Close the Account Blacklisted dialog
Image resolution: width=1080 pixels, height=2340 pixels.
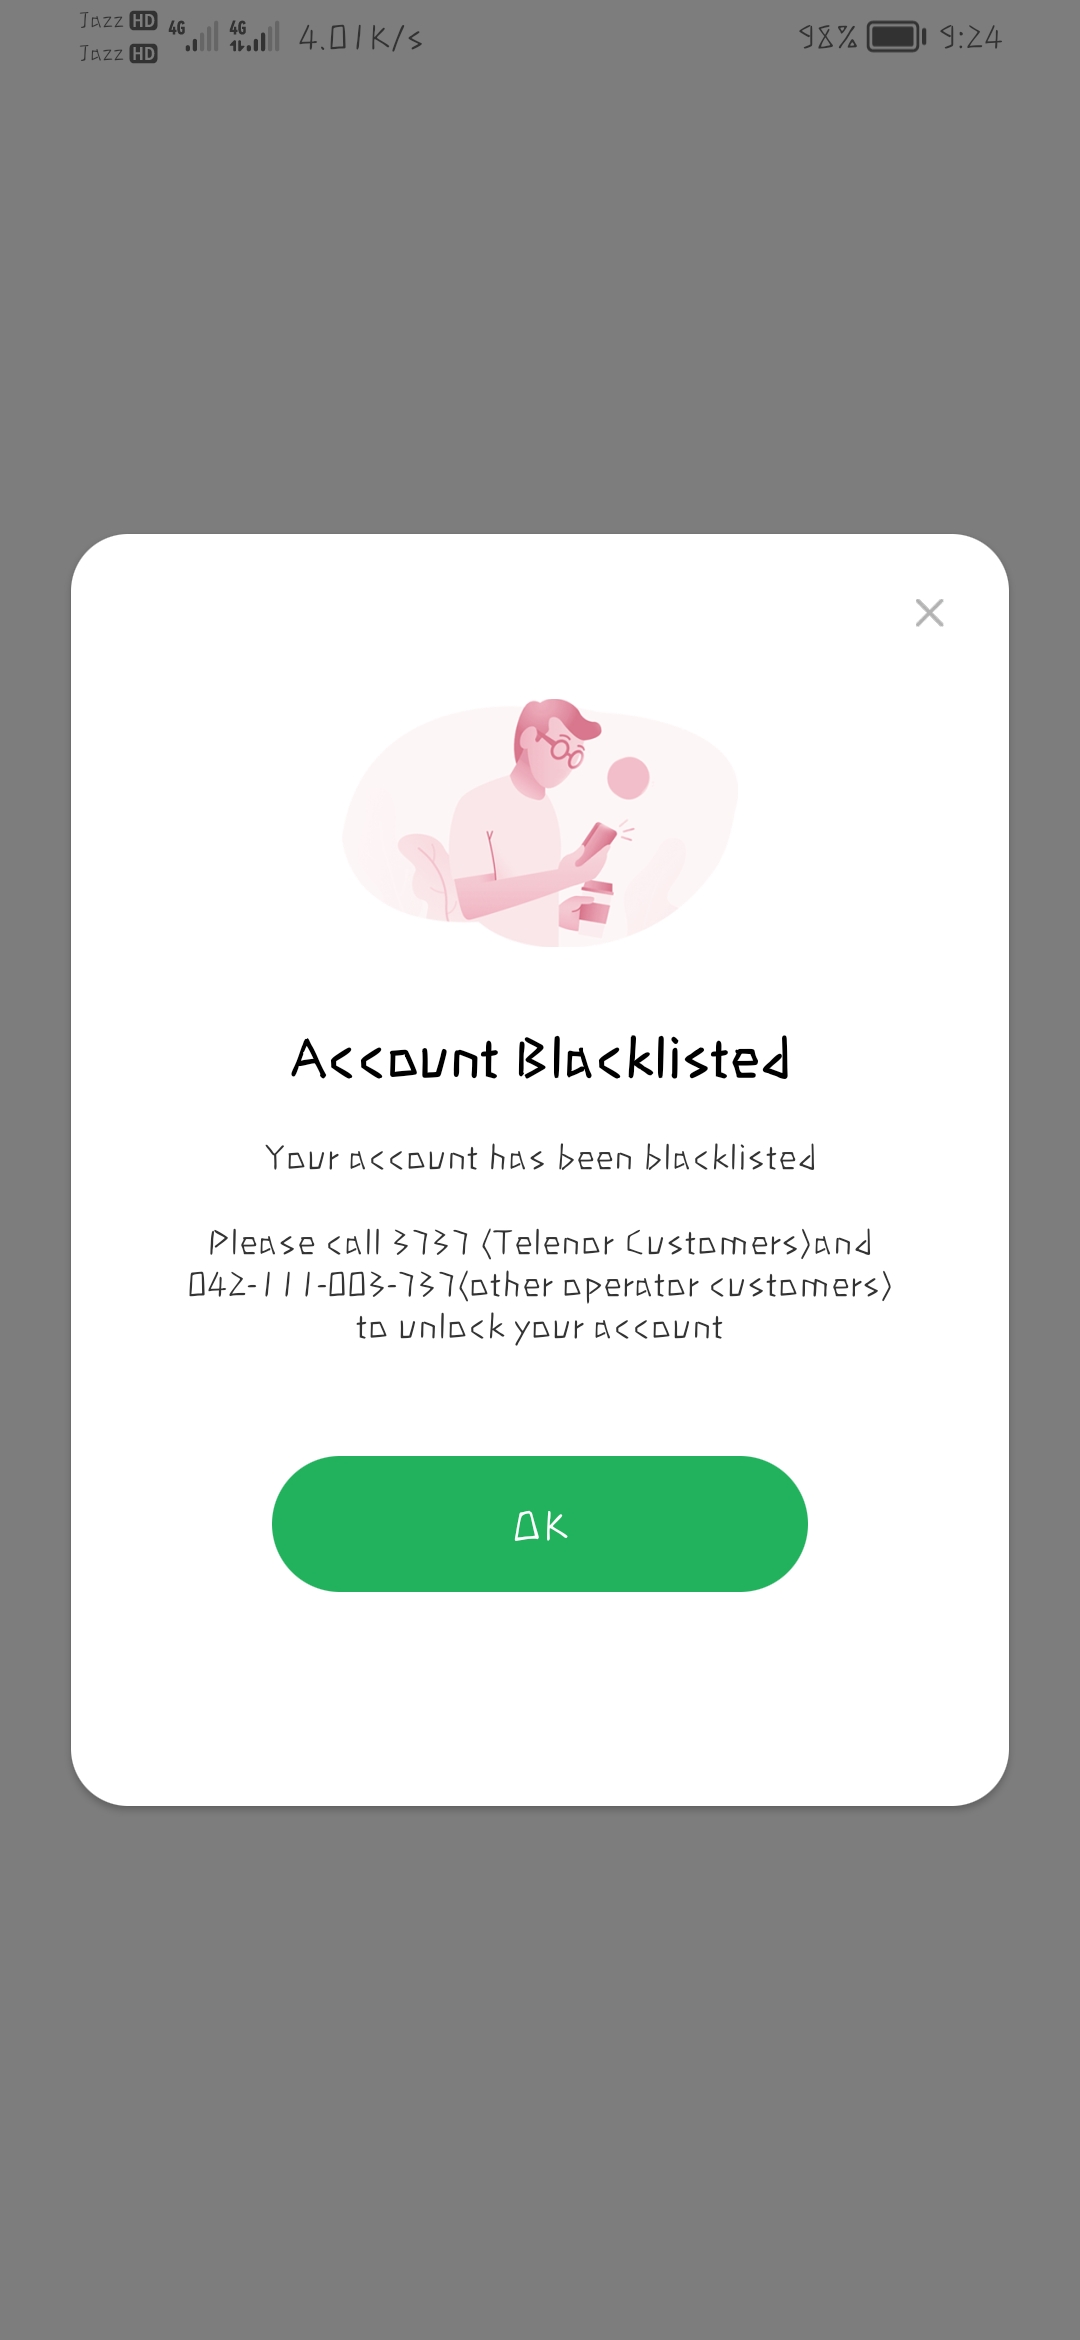[x=929, y=612]
